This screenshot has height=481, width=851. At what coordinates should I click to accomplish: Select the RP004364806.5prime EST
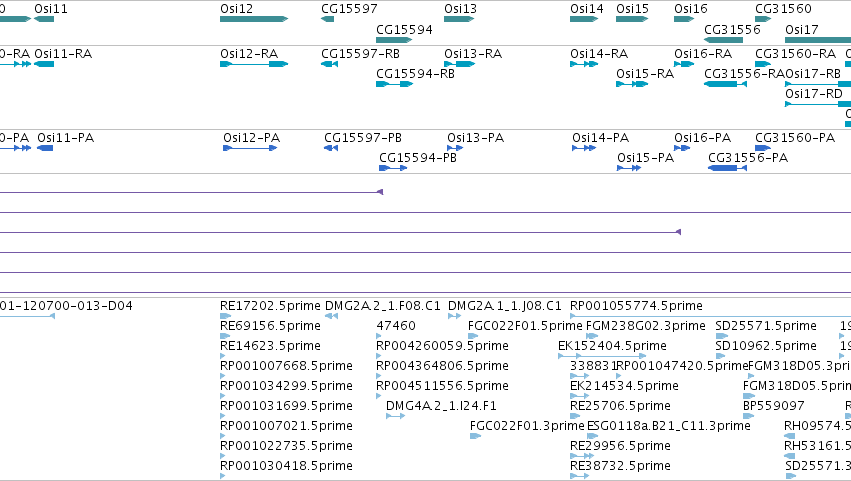pos(379,376)
